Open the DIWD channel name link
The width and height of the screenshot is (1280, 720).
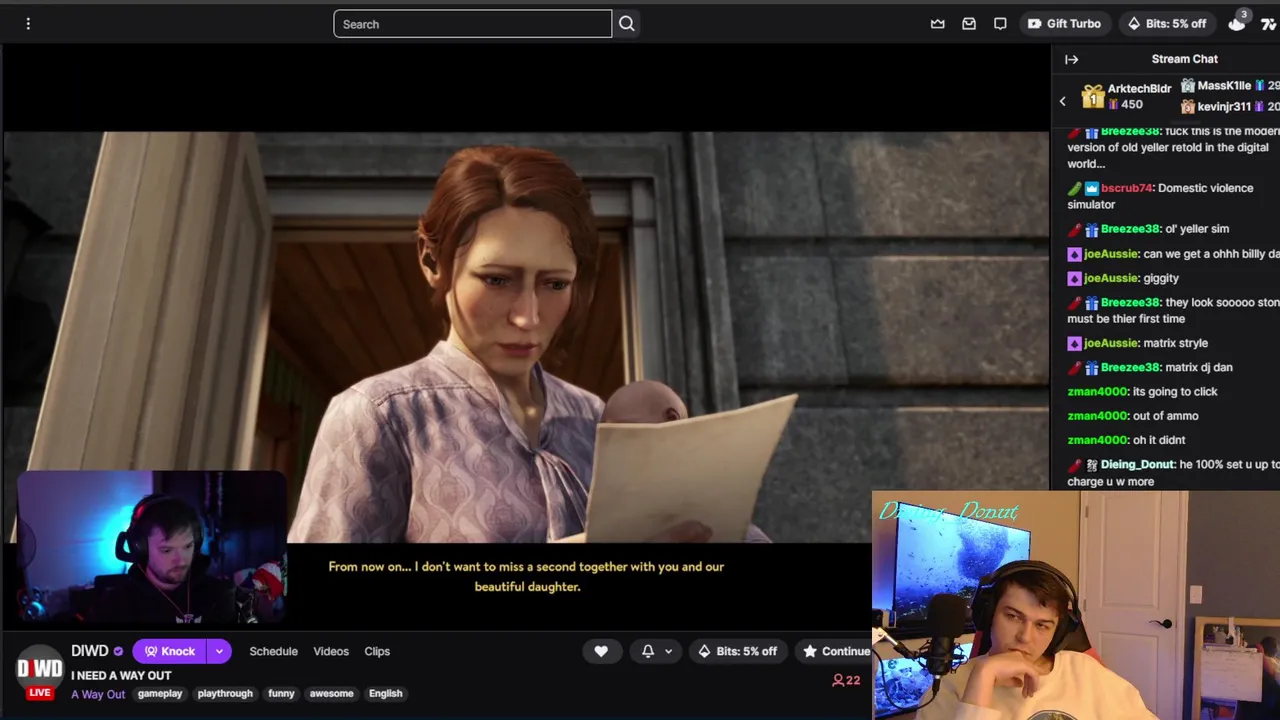(x=90, y=651)
